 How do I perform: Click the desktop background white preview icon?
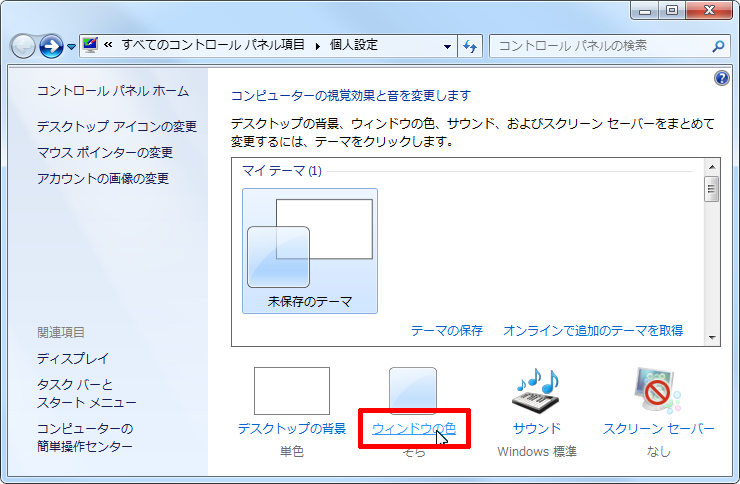(292, 391)
